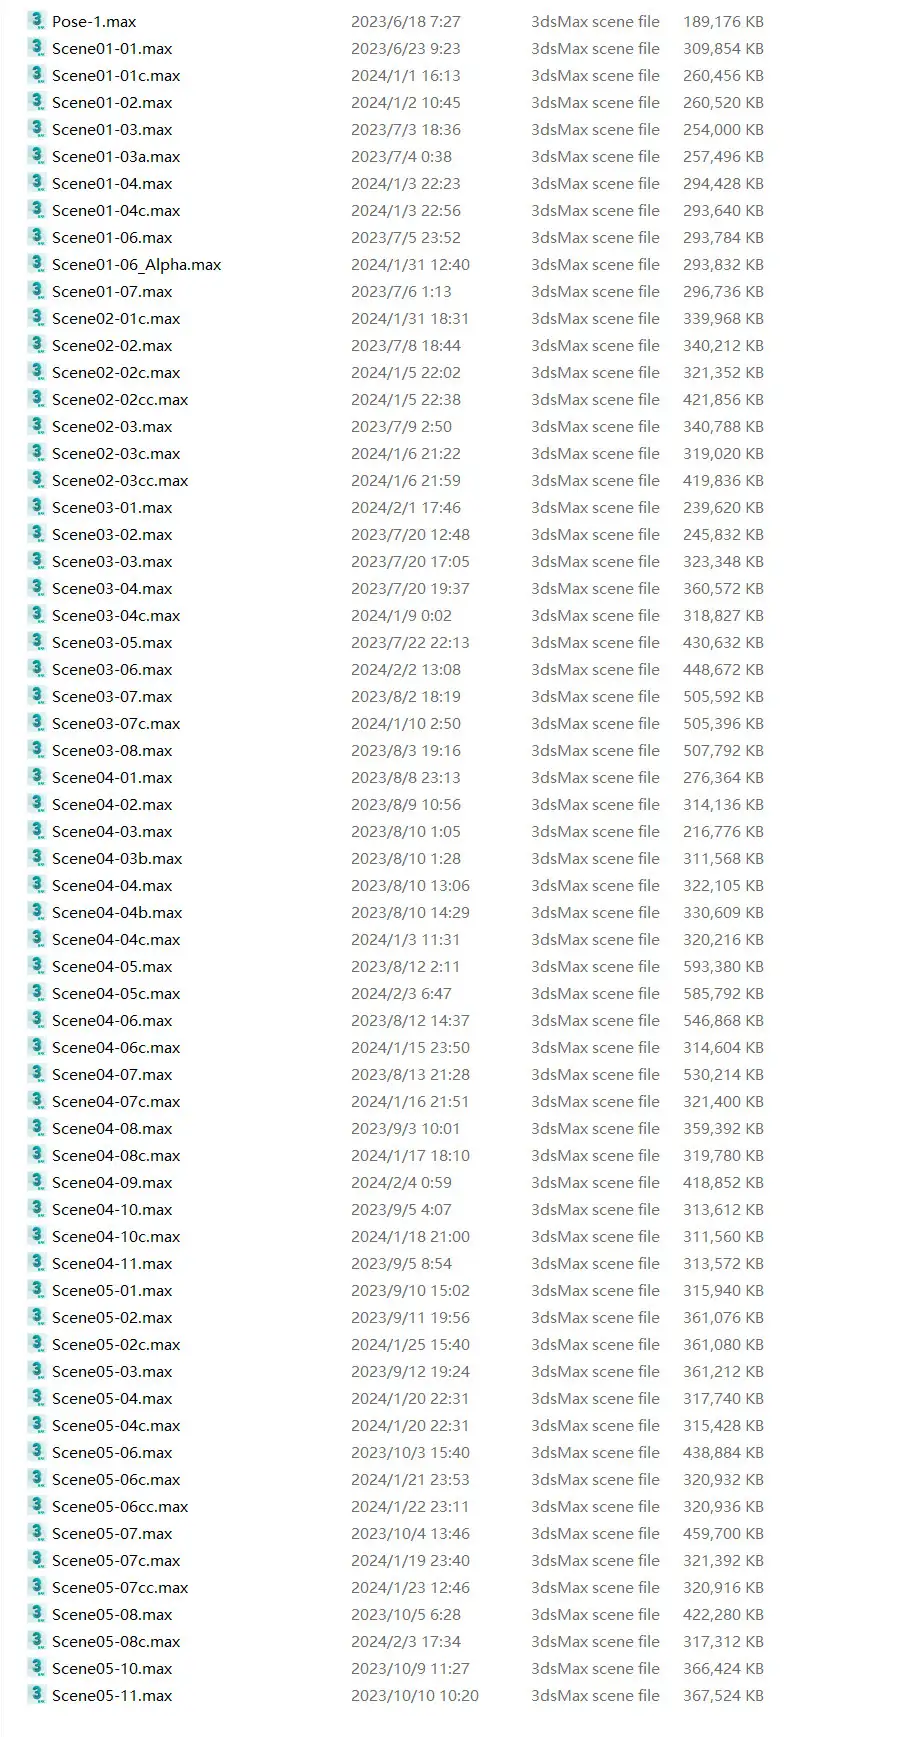Click the Scene01-07.max file name
914x1737 pixels.
112,291
